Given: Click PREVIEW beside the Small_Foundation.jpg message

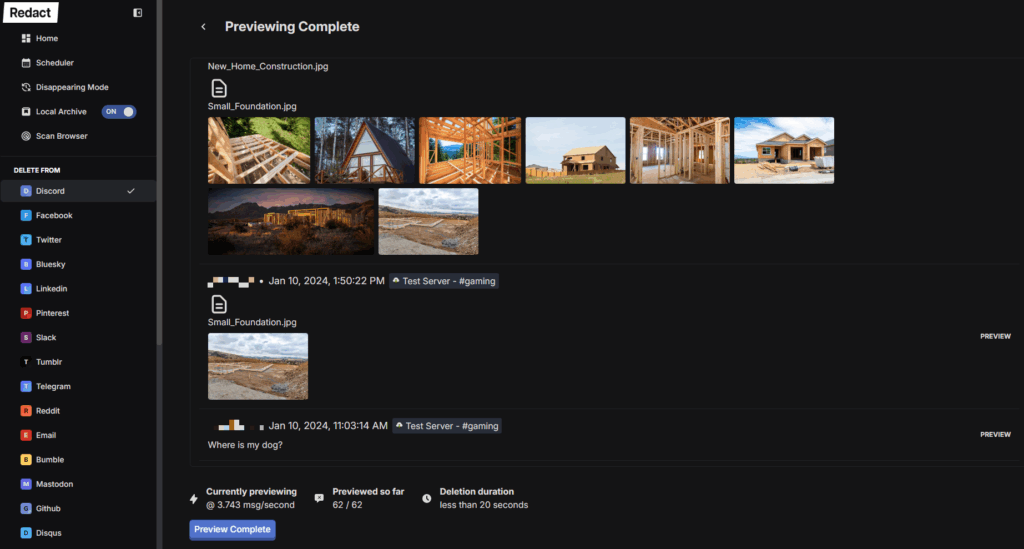Looking at the screenshot, I should tap(995, 337).
